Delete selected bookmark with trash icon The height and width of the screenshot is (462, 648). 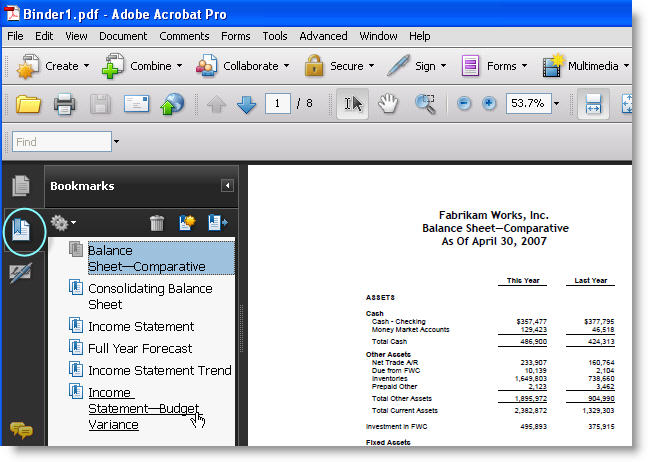click(x=157, y=223)
